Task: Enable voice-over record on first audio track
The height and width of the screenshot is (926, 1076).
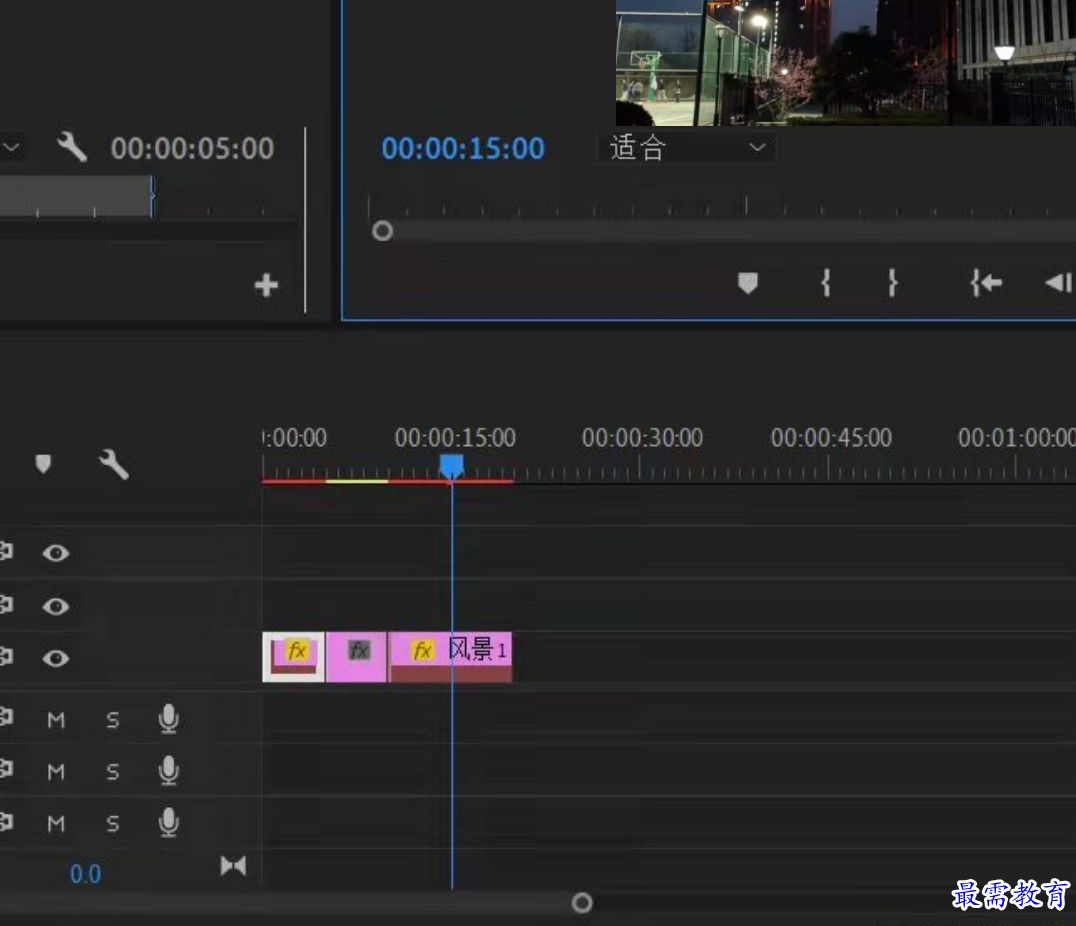Action: [x=168, y=719]
